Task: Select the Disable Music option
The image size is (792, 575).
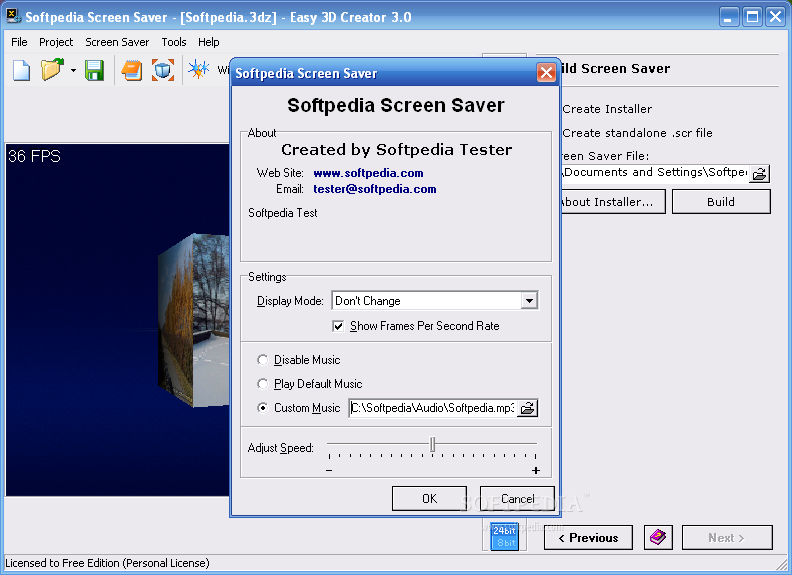Action: [262, 360]
